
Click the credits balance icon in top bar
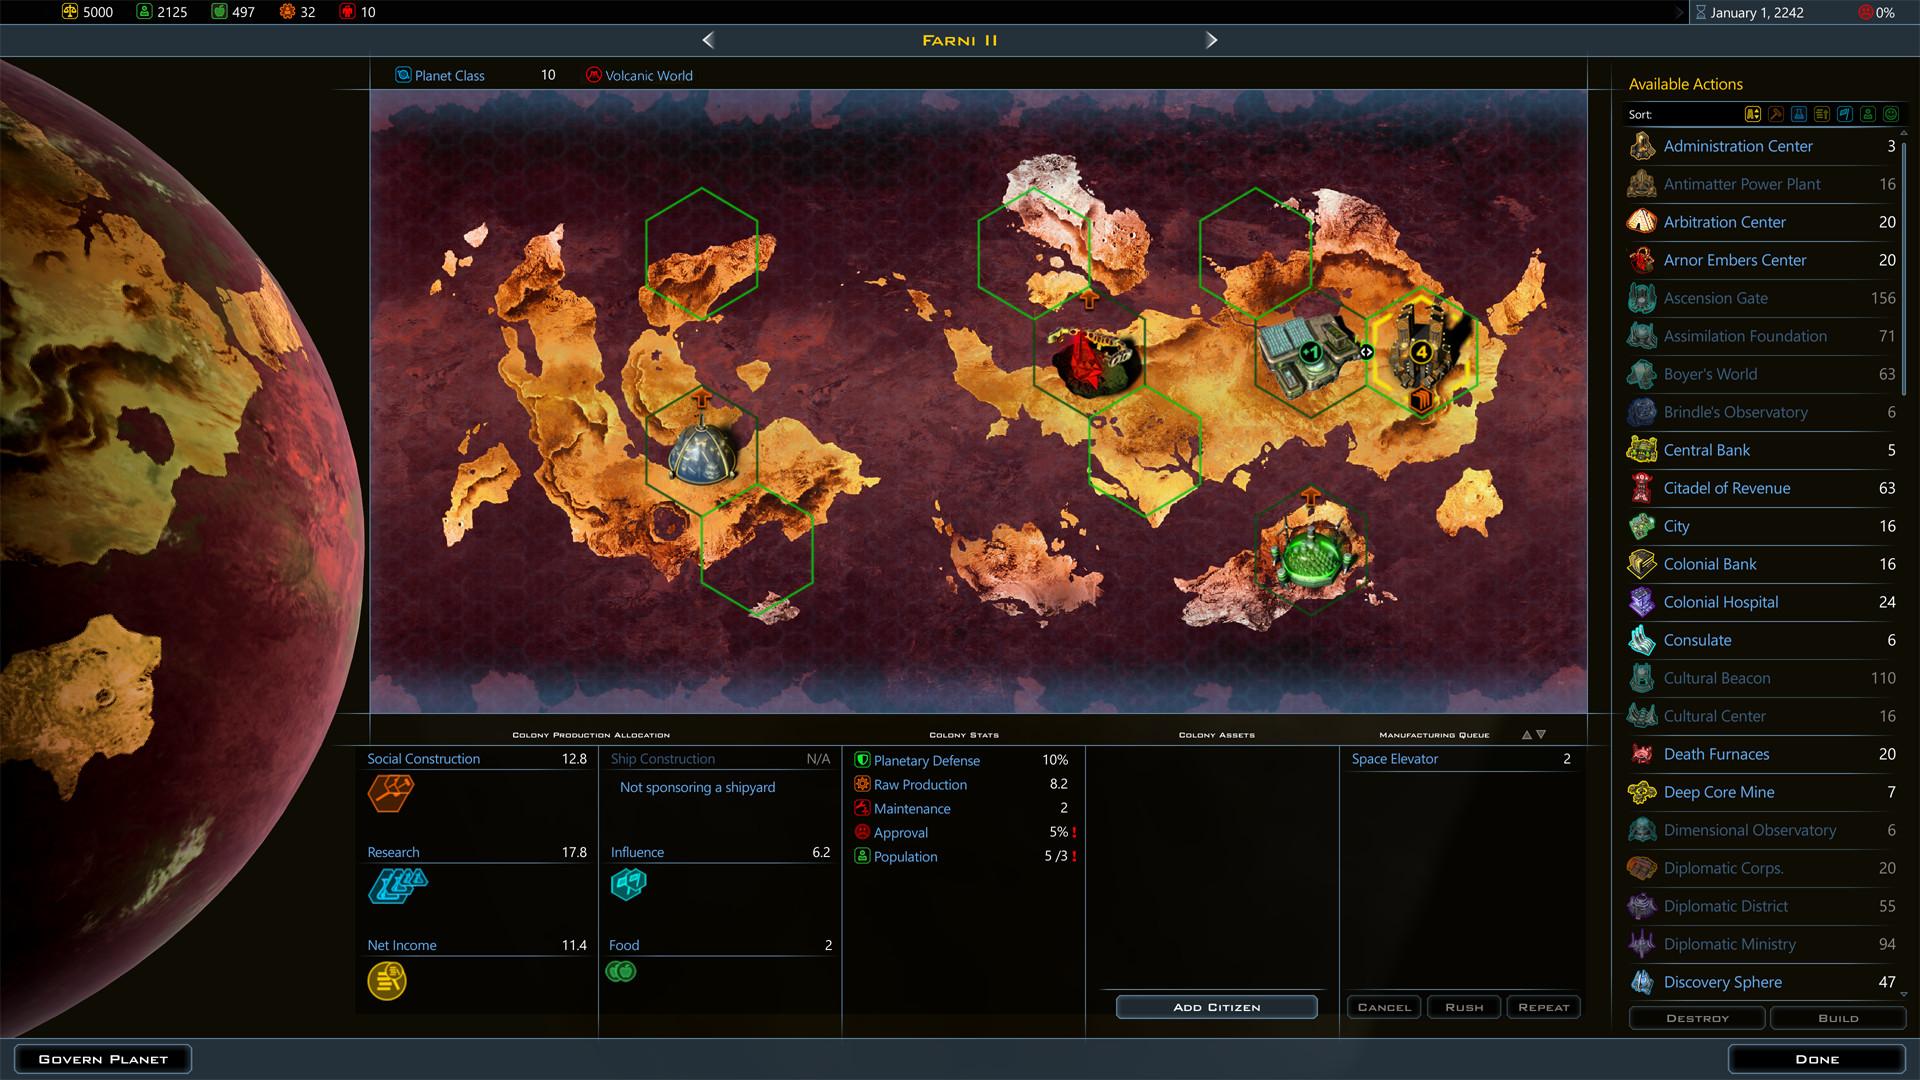[70, 12]
